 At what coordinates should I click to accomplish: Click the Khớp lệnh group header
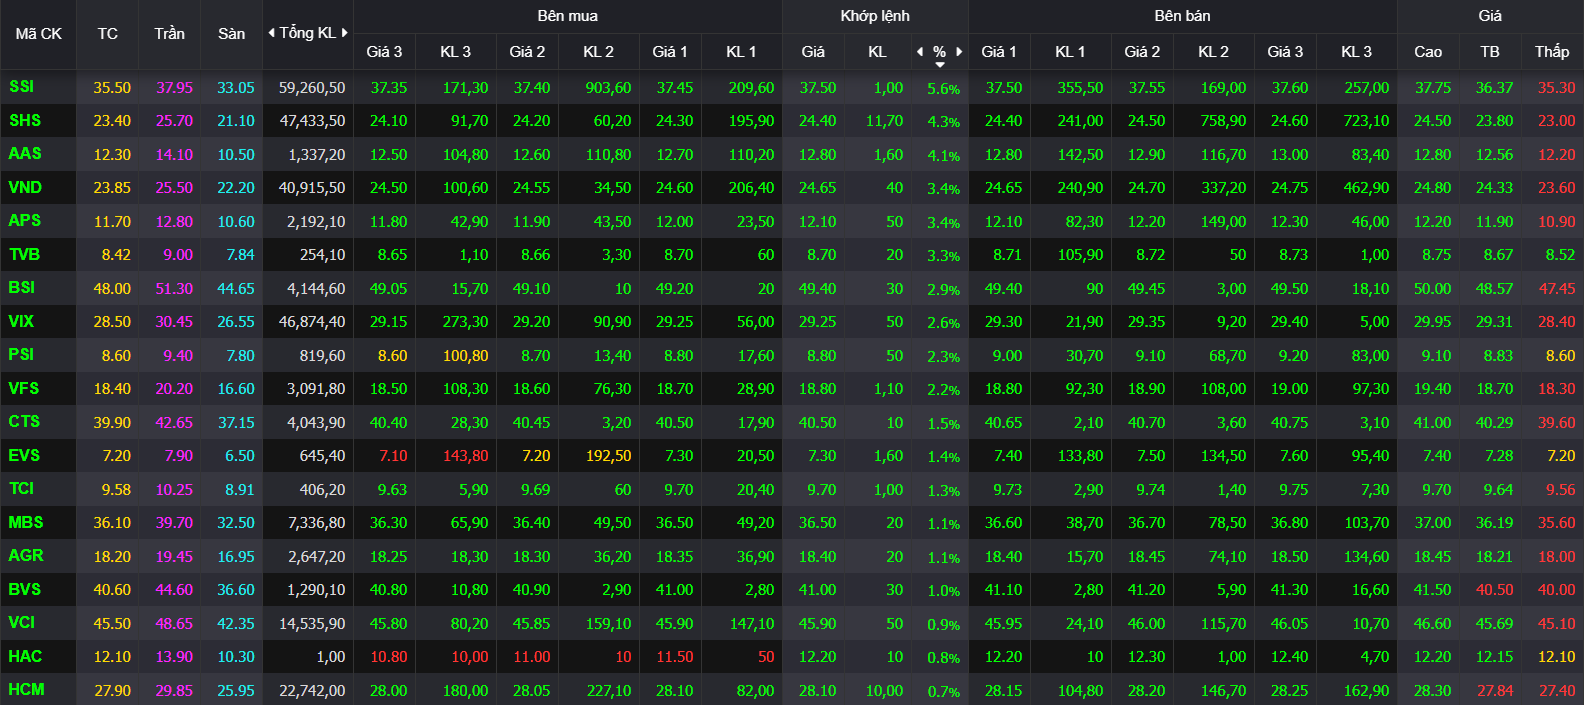click(x=875, y=16)
